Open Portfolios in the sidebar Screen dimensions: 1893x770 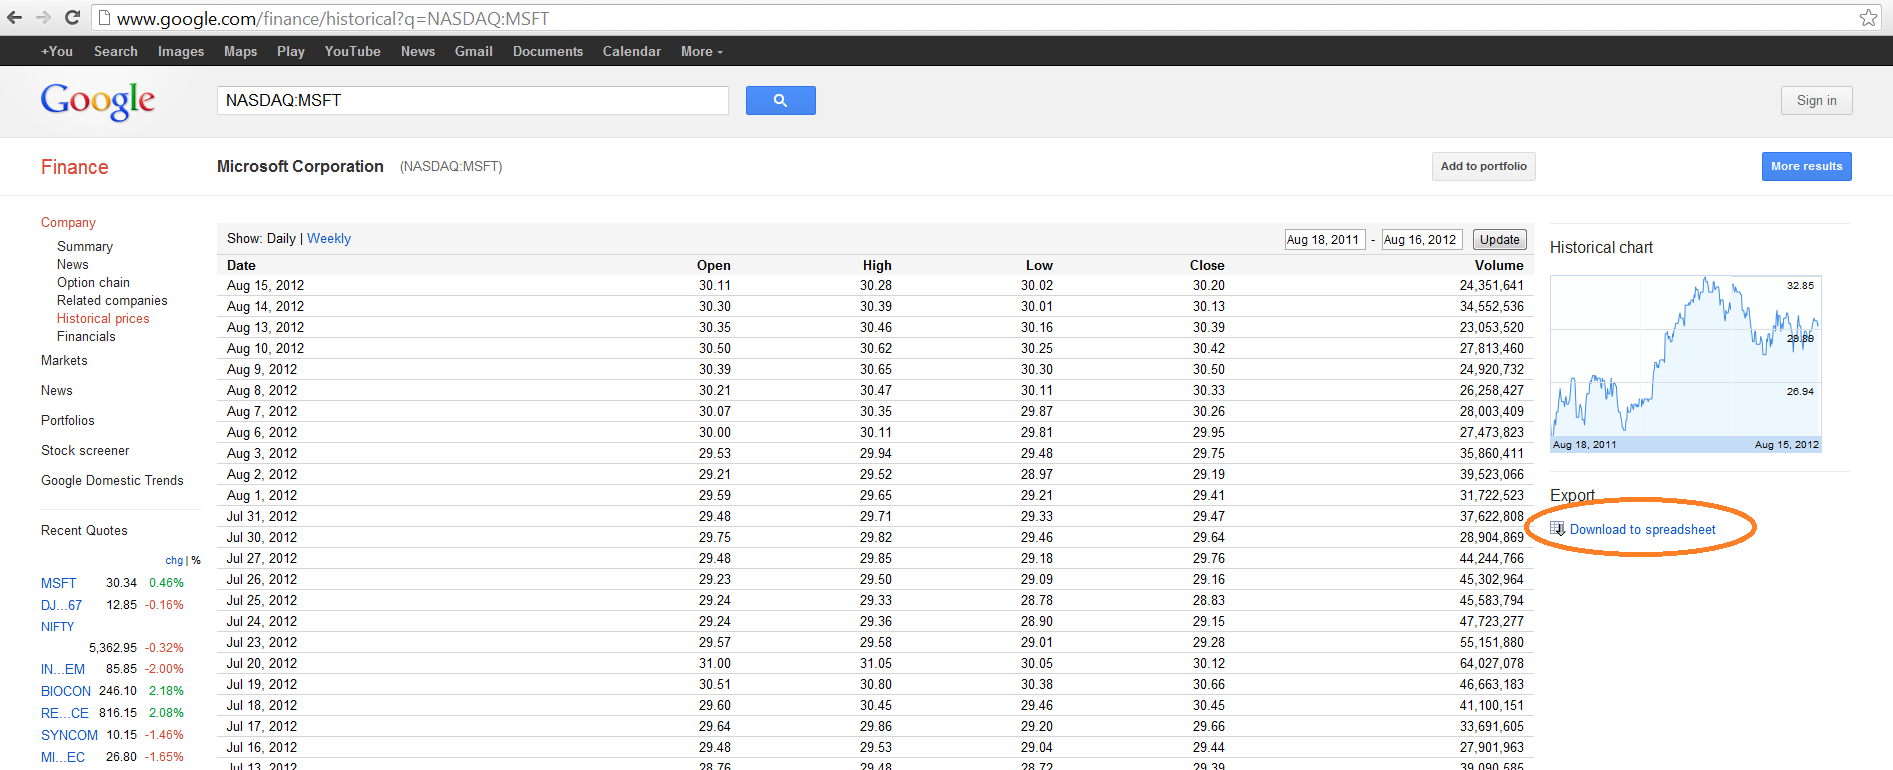click(68, 420)
